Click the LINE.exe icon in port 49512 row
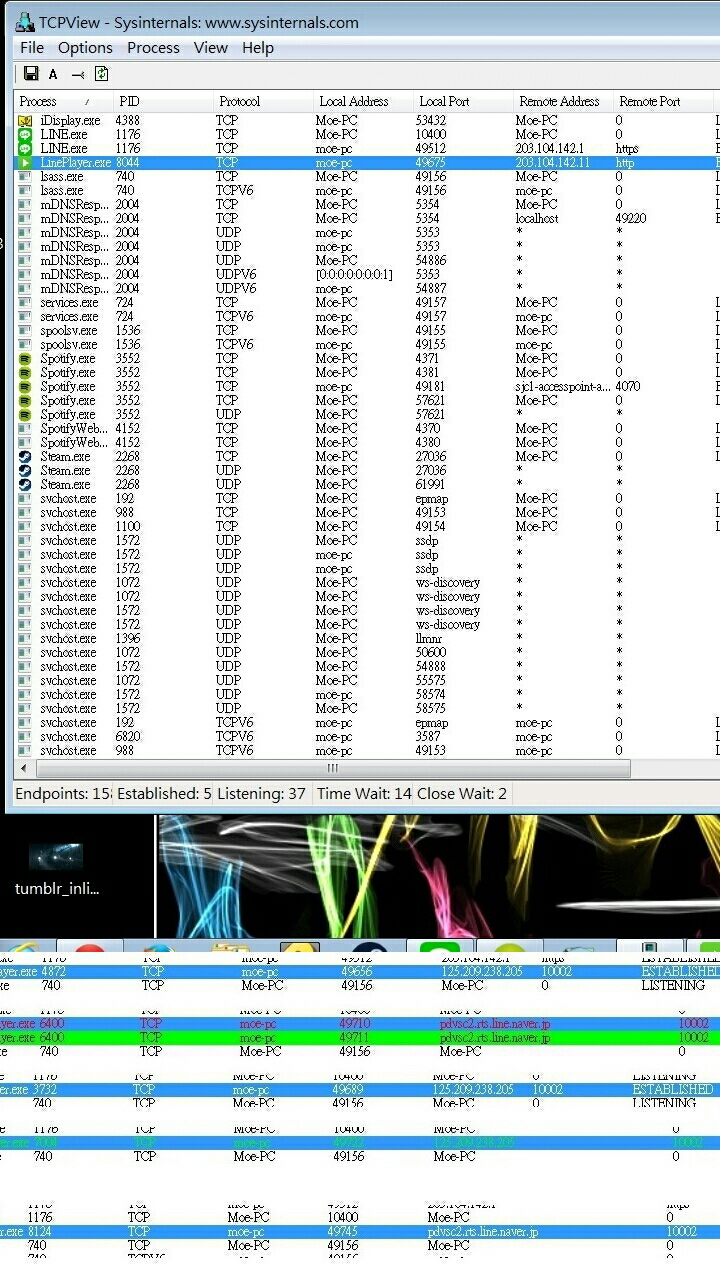Image resolution: width=720 pixels, height=1280 pixels. point(25,148)
